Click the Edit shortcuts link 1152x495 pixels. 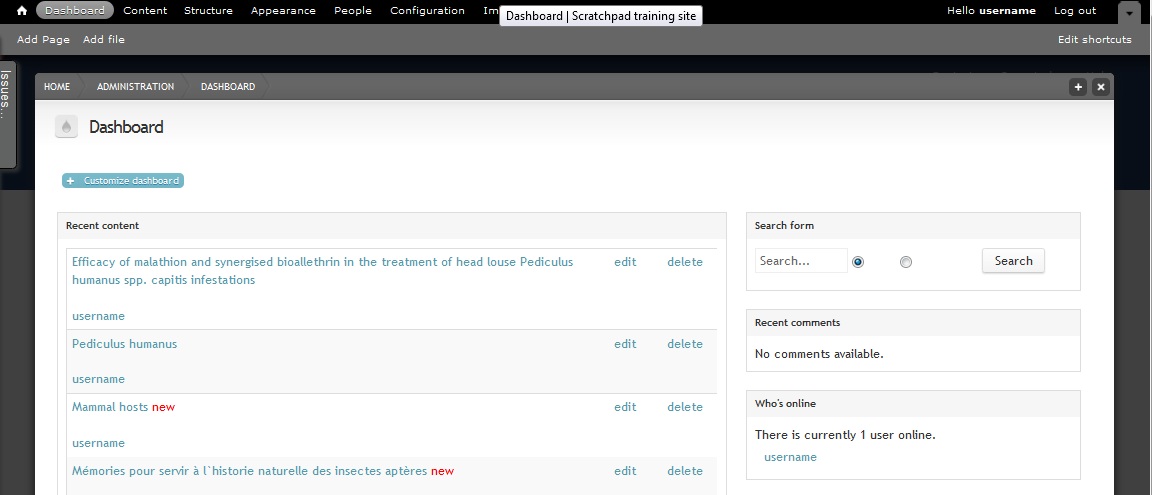1095,40
